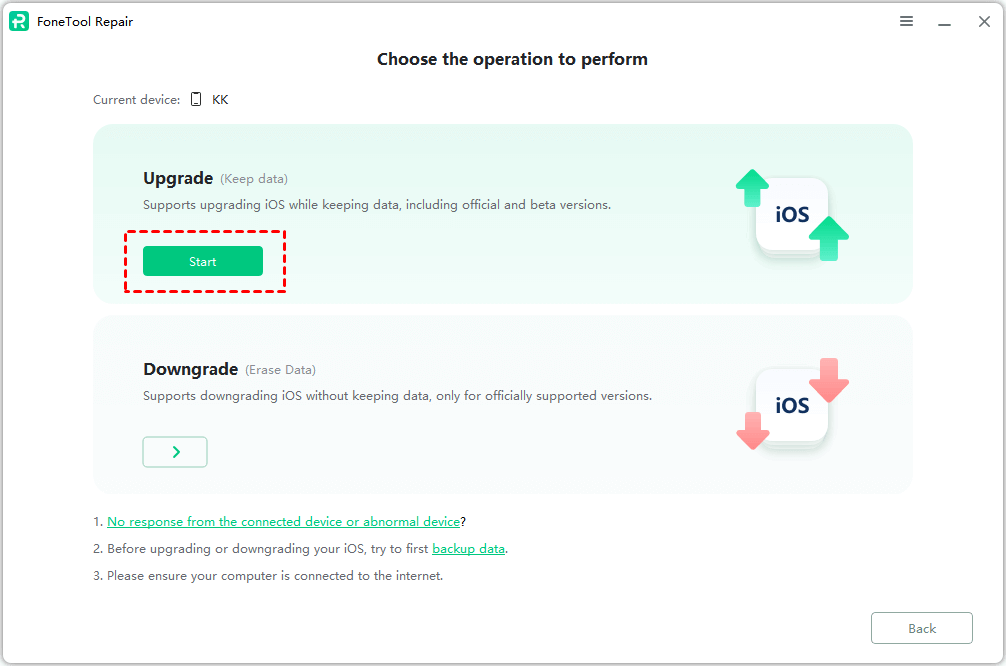The height and width of the screenshot is (666, 1006).
Task: Close the FoneTool Repair window
Action: (x=984, y=22)
